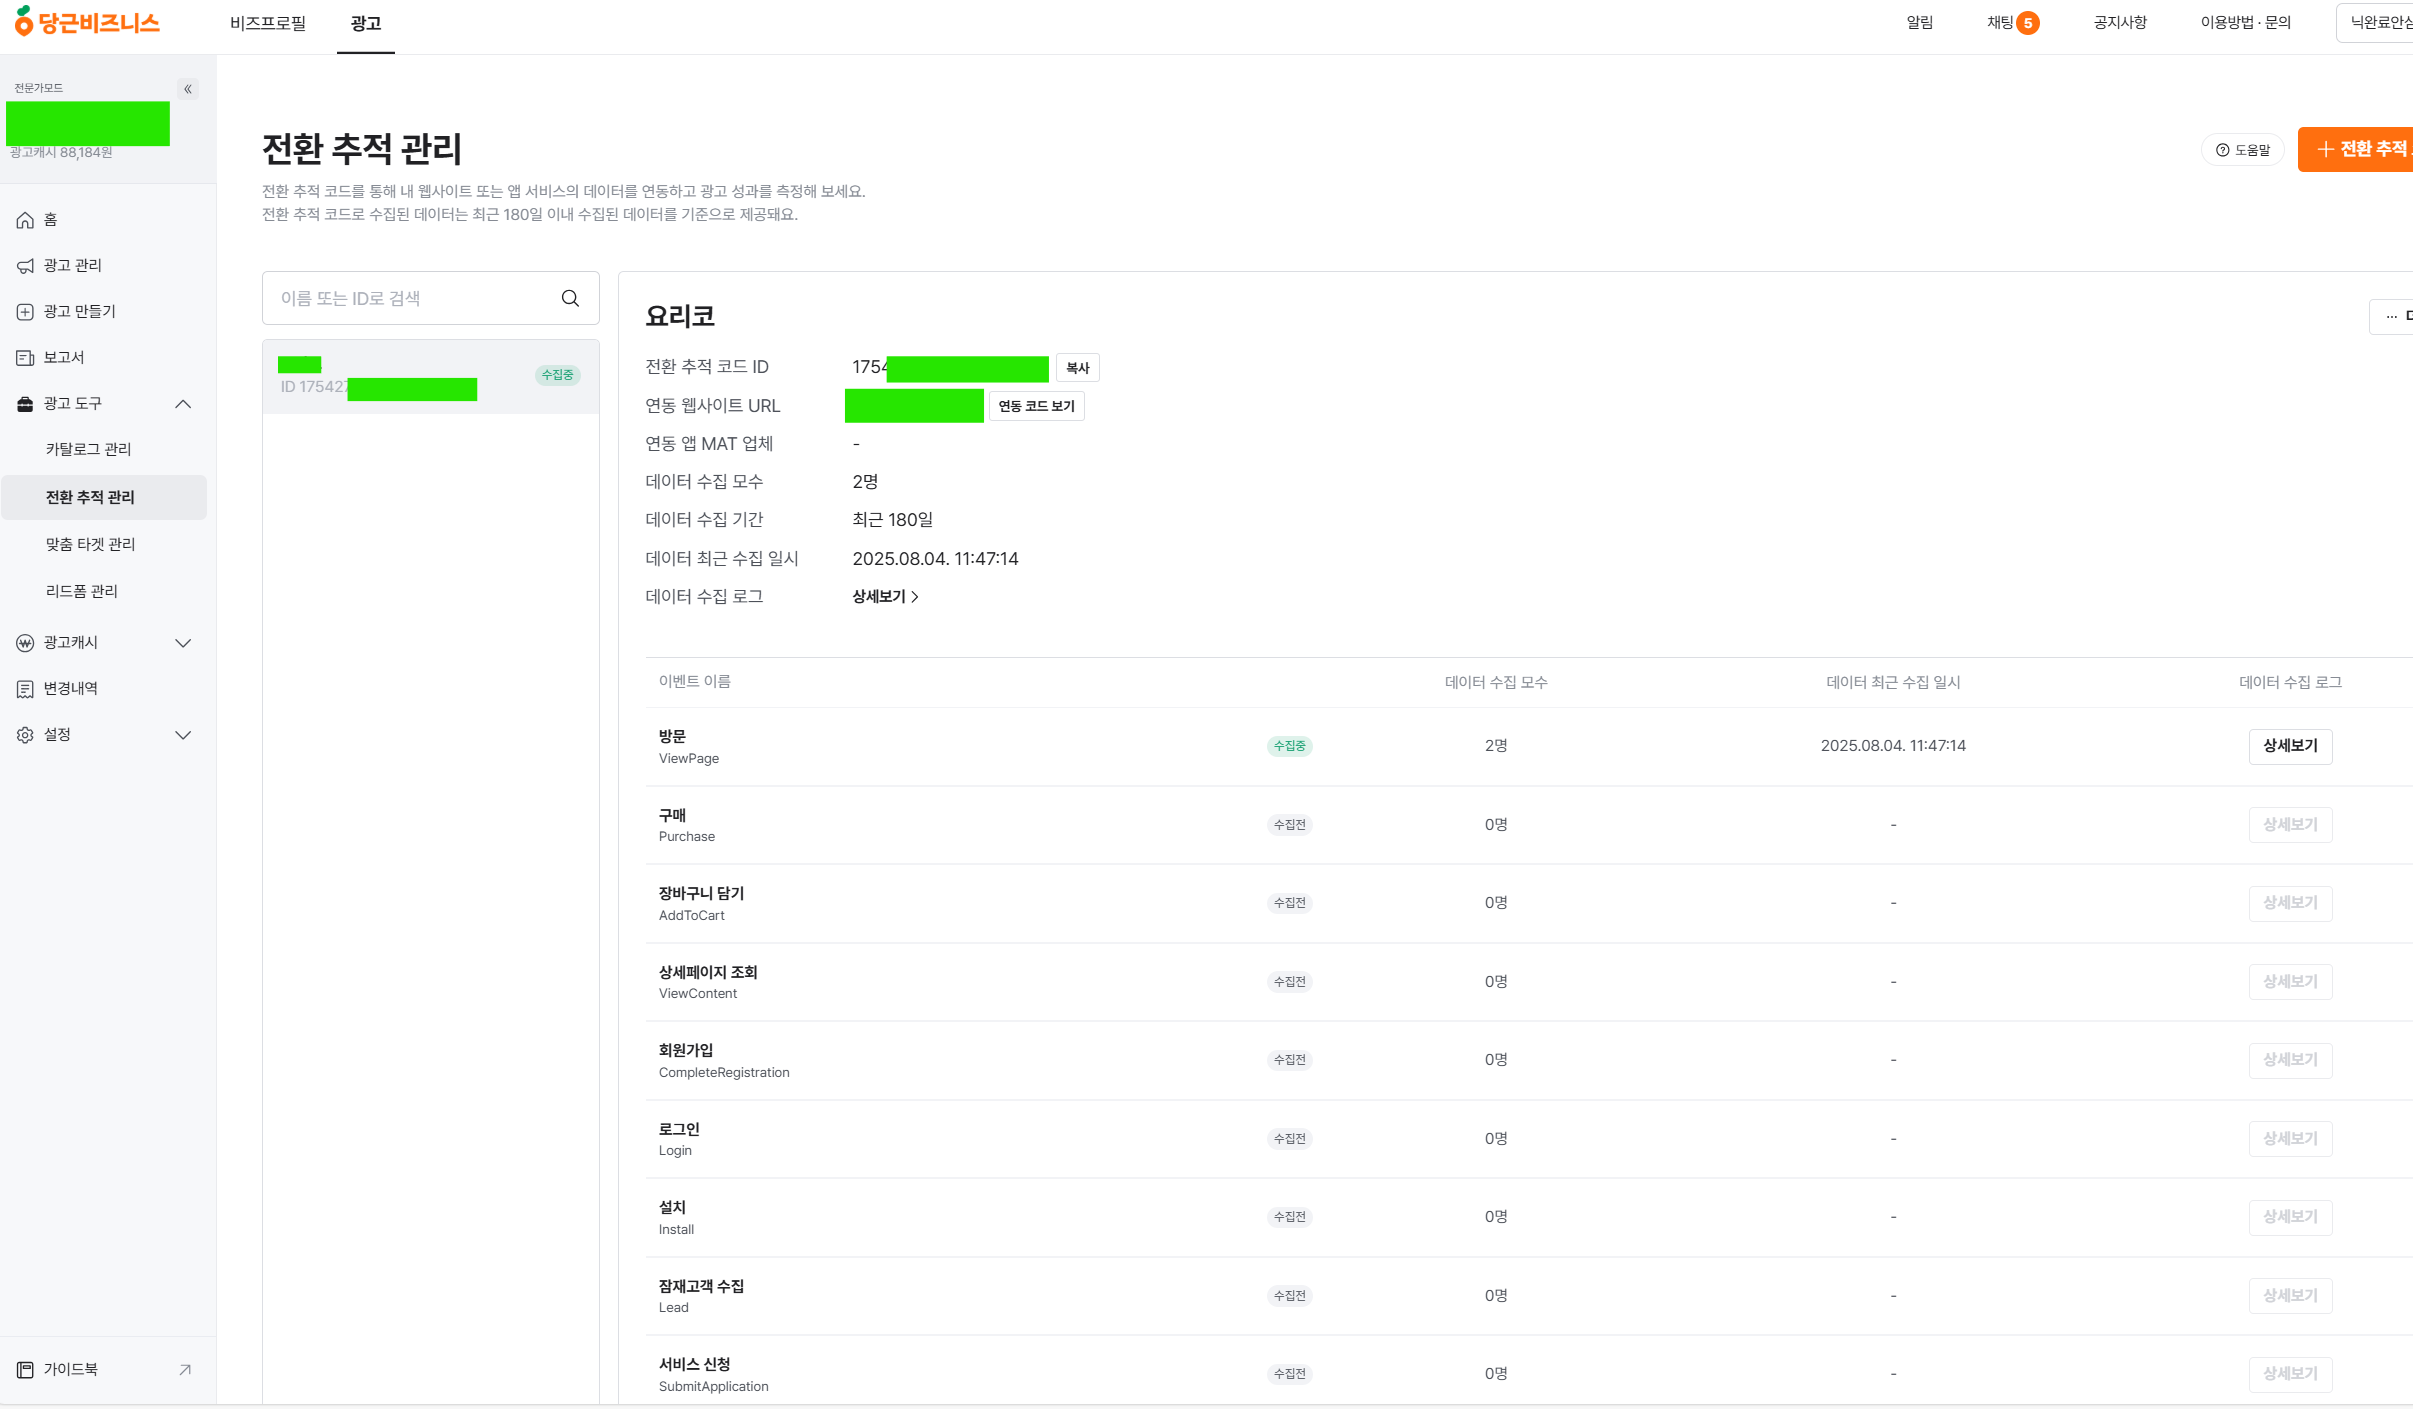Click the 도움말 help button
The height and width of the screenshot is (1409, 2413).
pos(2243,150)
